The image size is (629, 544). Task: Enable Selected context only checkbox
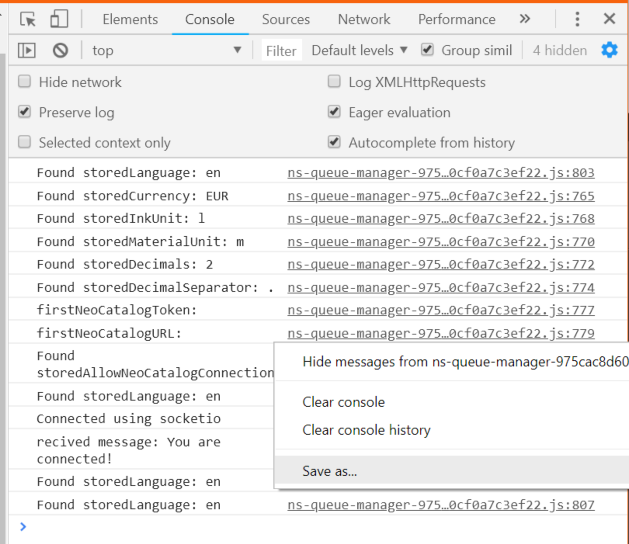[24, 142]
